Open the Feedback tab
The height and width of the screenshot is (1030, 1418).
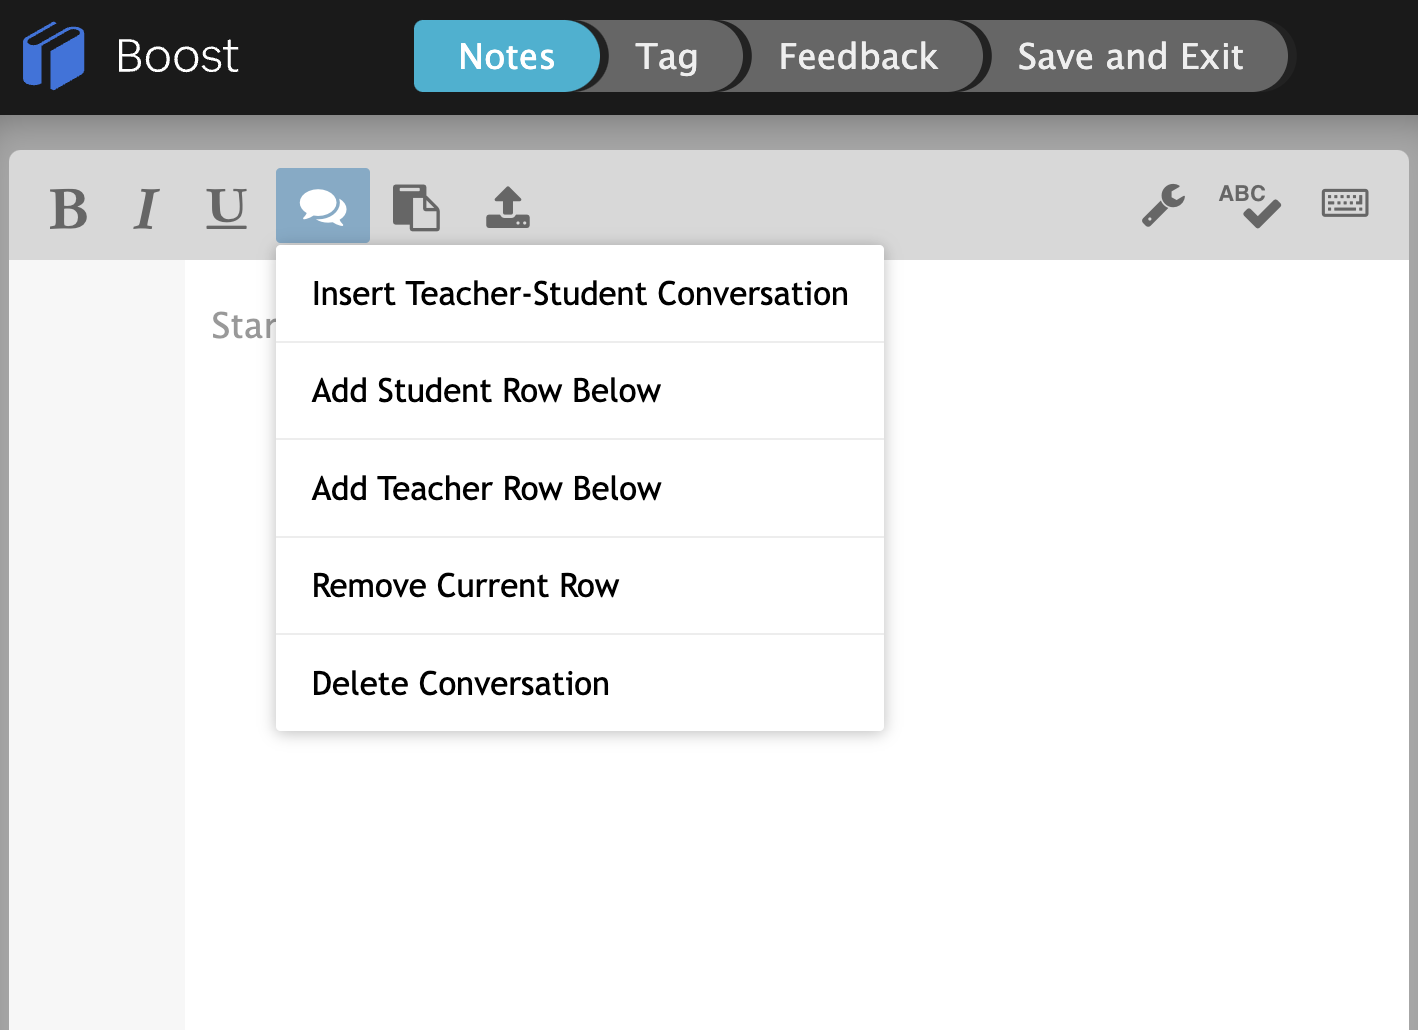pyautogui.click(x=858, y=56)
